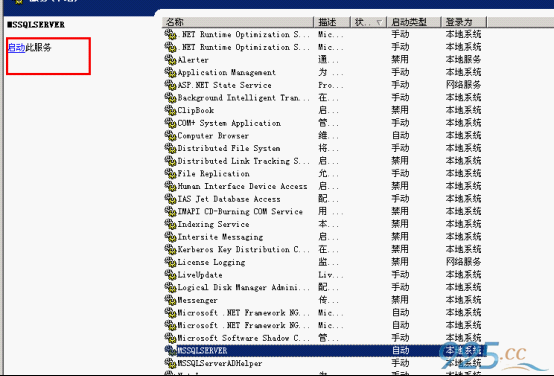
Task: Click the Messenger service gear icon
Action: 170,300
